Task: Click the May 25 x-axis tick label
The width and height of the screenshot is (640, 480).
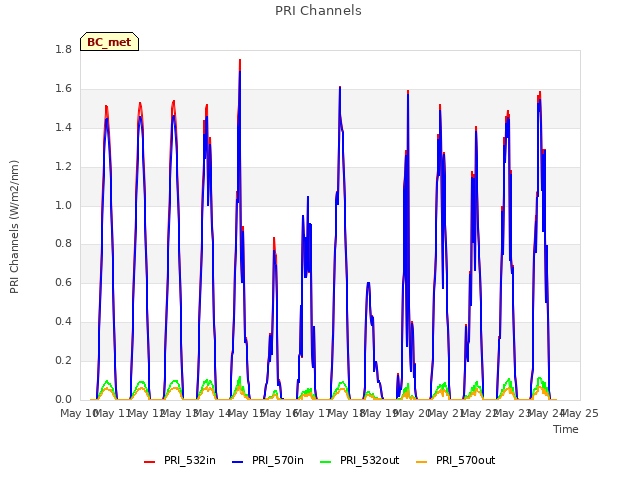Action: (x=580, y=413)
